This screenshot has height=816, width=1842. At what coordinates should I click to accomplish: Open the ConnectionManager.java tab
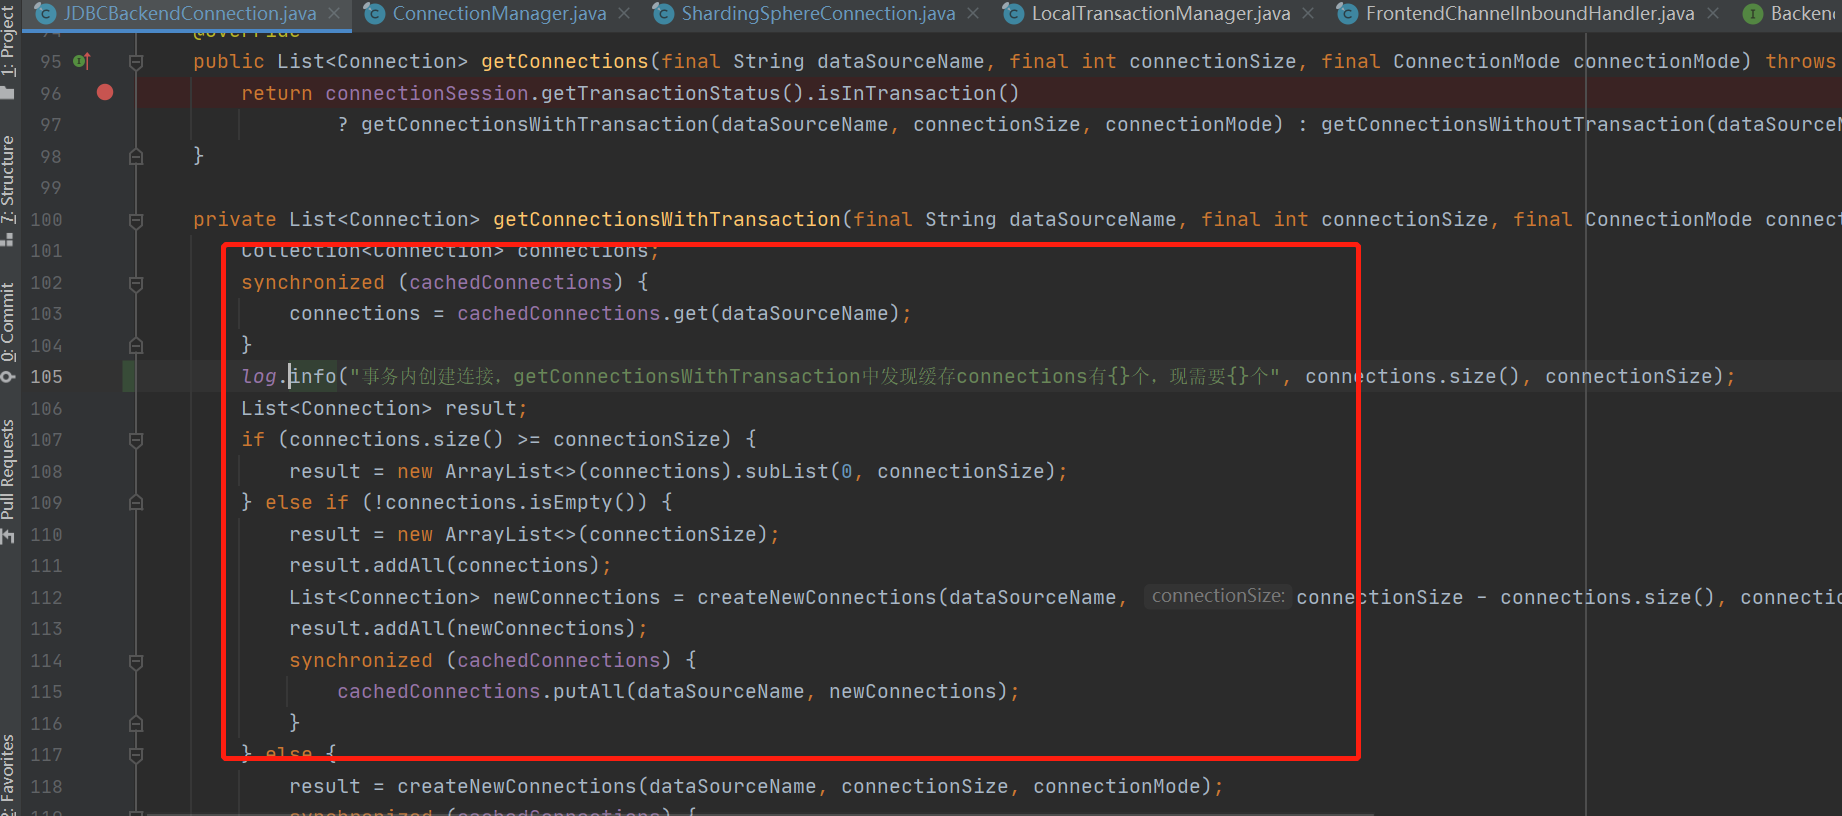(x=499, y=13)
